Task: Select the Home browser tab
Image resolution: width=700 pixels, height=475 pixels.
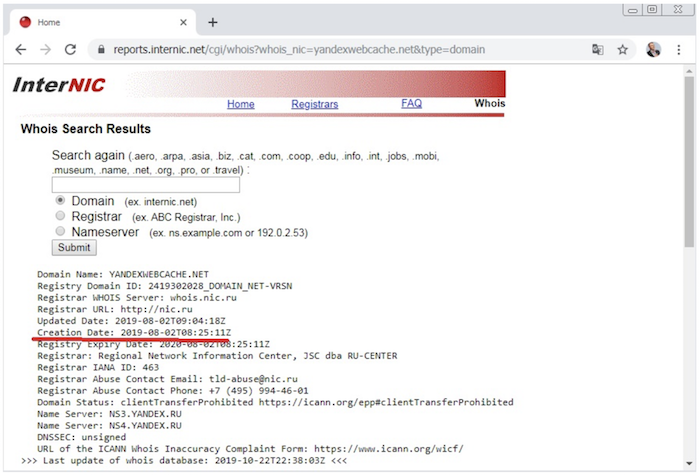Action: pyautogui.click(x=102, y=22)
